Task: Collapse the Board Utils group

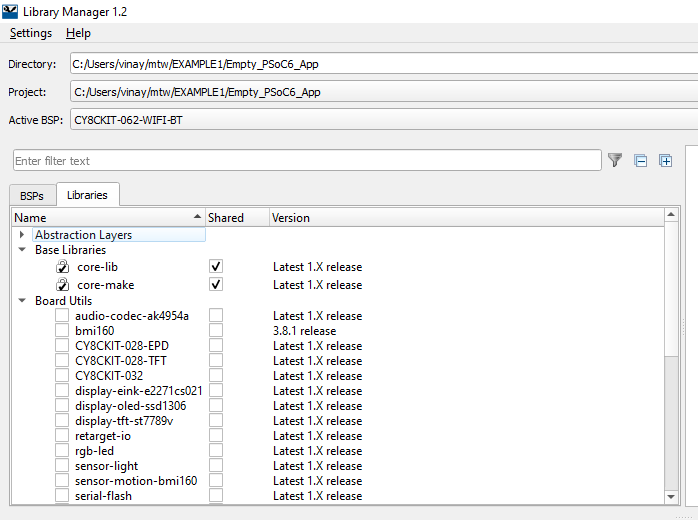Action: [22, 301]
